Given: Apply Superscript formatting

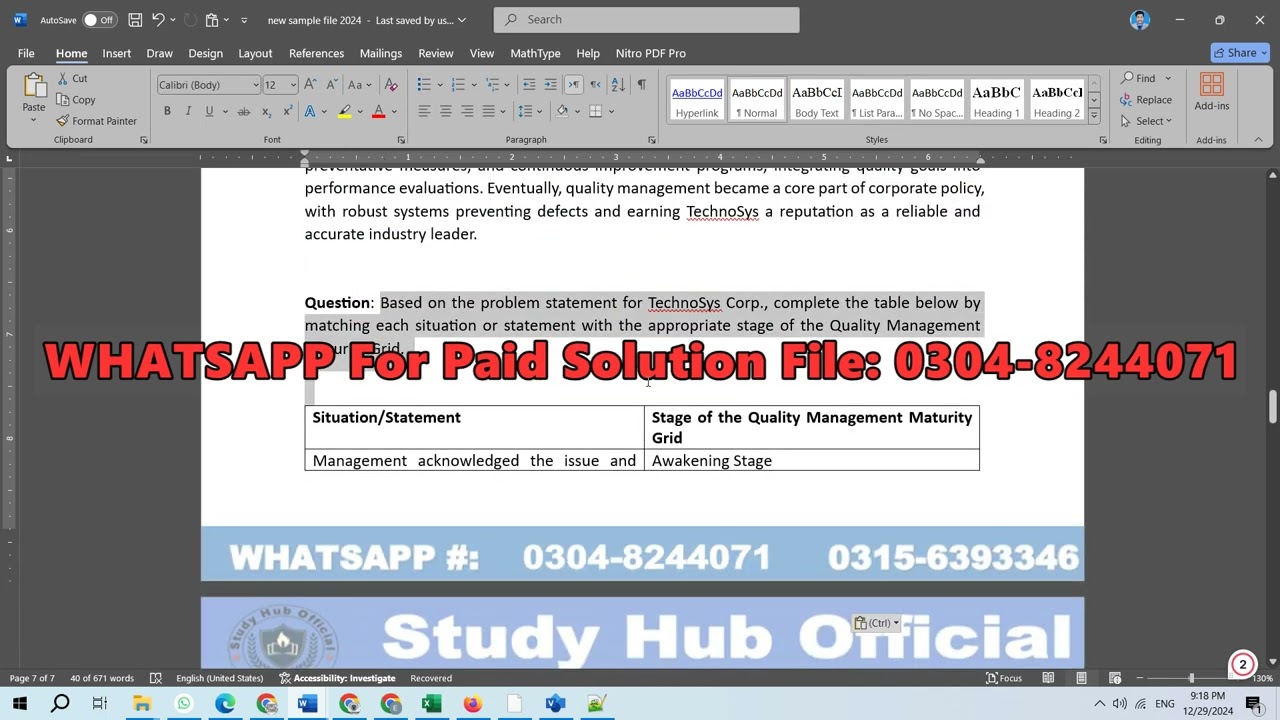Looking at the screenshot, I should coord(288,112).
